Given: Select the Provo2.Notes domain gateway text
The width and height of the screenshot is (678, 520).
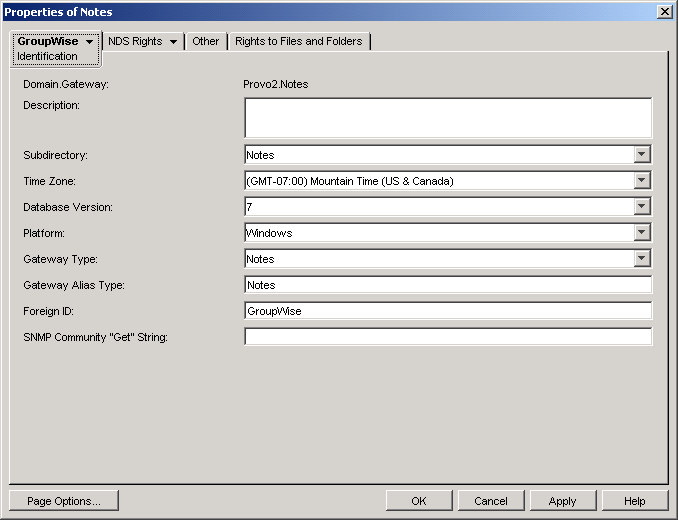Looking at the screenshot, I should (275, 84).
